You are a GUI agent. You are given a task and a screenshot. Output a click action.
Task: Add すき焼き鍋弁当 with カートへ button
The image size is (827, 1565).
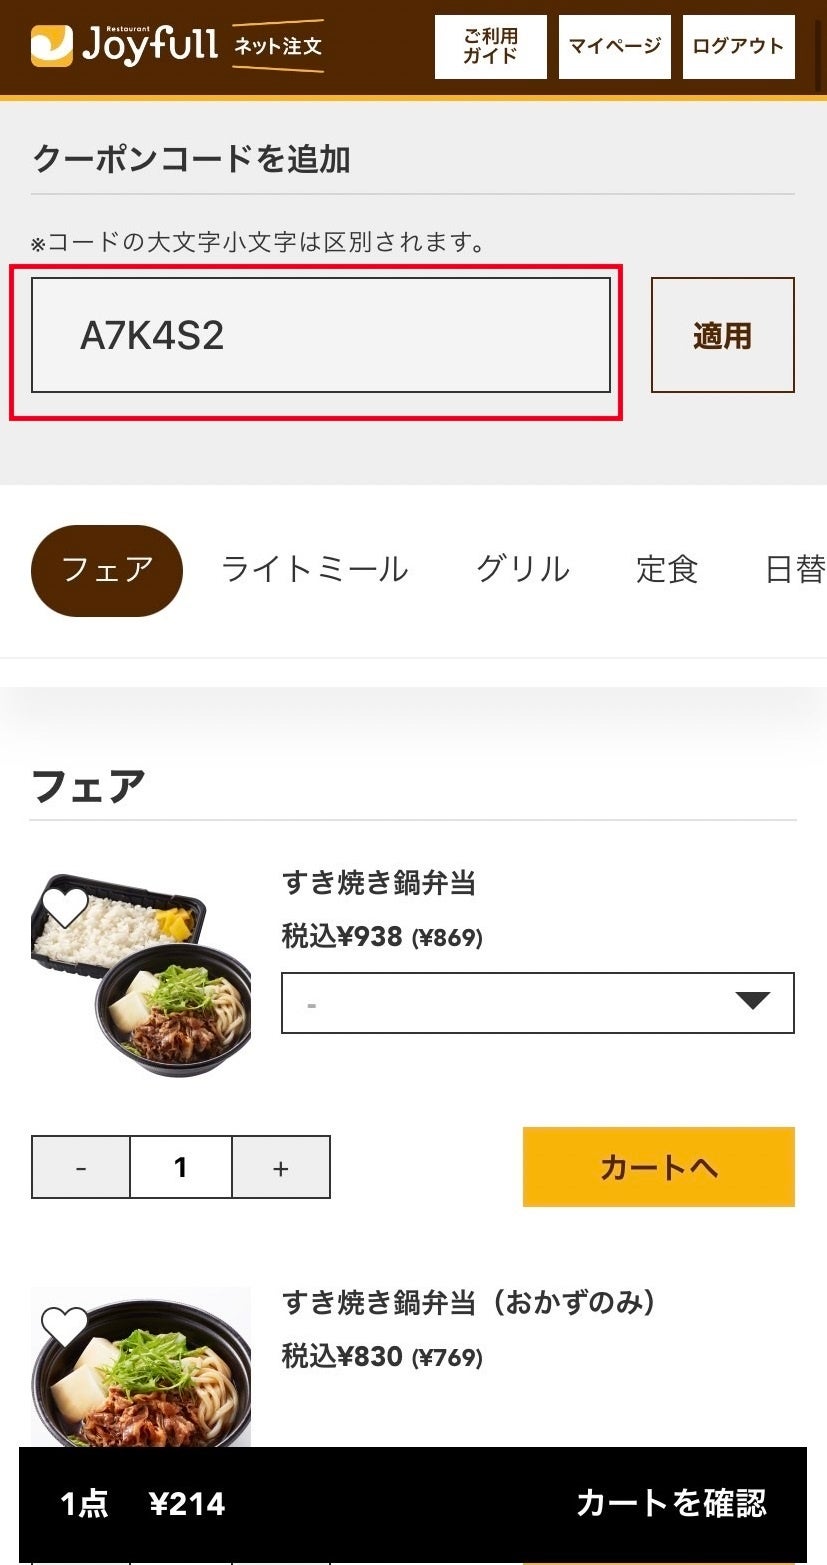click(659, 1167)
